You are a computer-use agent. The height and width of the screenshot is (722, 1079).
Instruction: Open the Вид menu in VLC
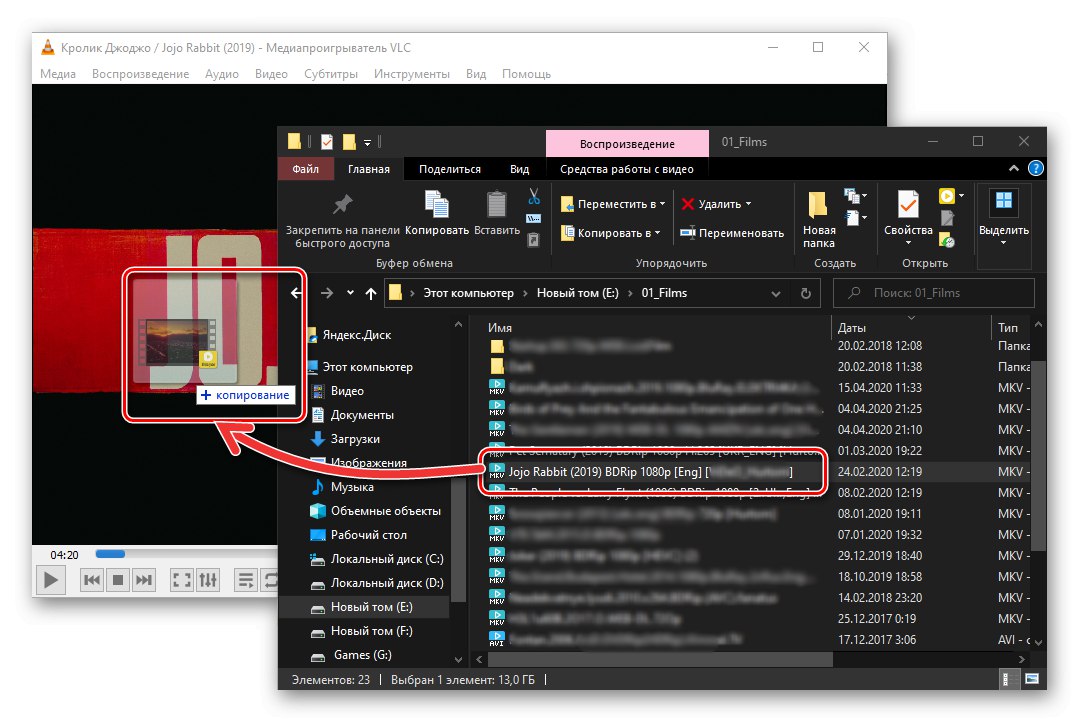pos(476,74)
